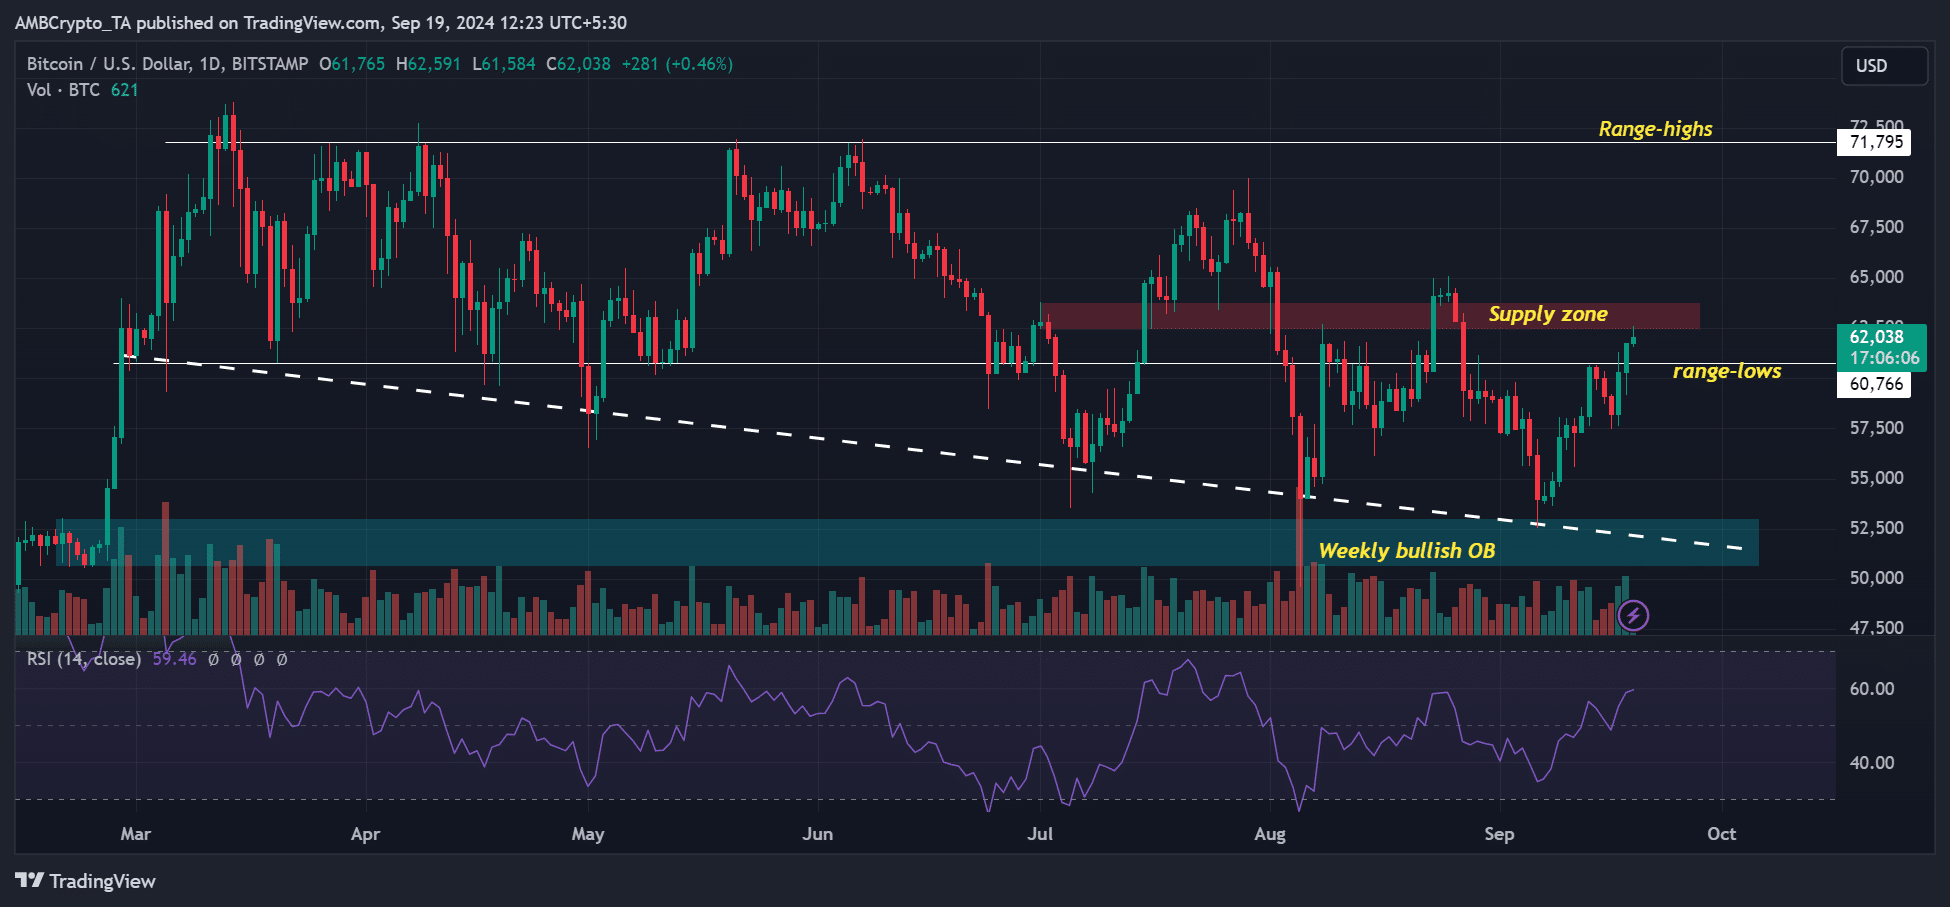Click the 57,500 price axis tick
The width and height of the screenshot is (1950, 907).
(1877, 428)
